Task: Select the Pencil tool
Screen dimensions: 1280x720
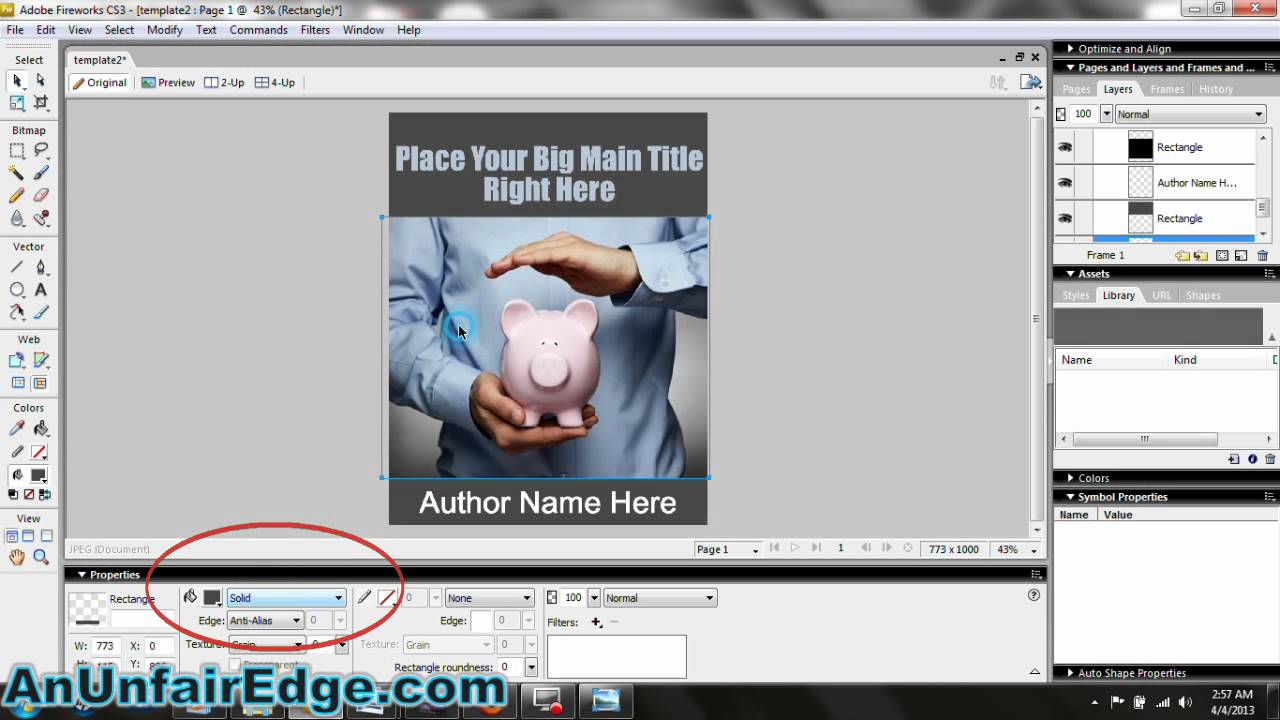Action: coord(17,196)
